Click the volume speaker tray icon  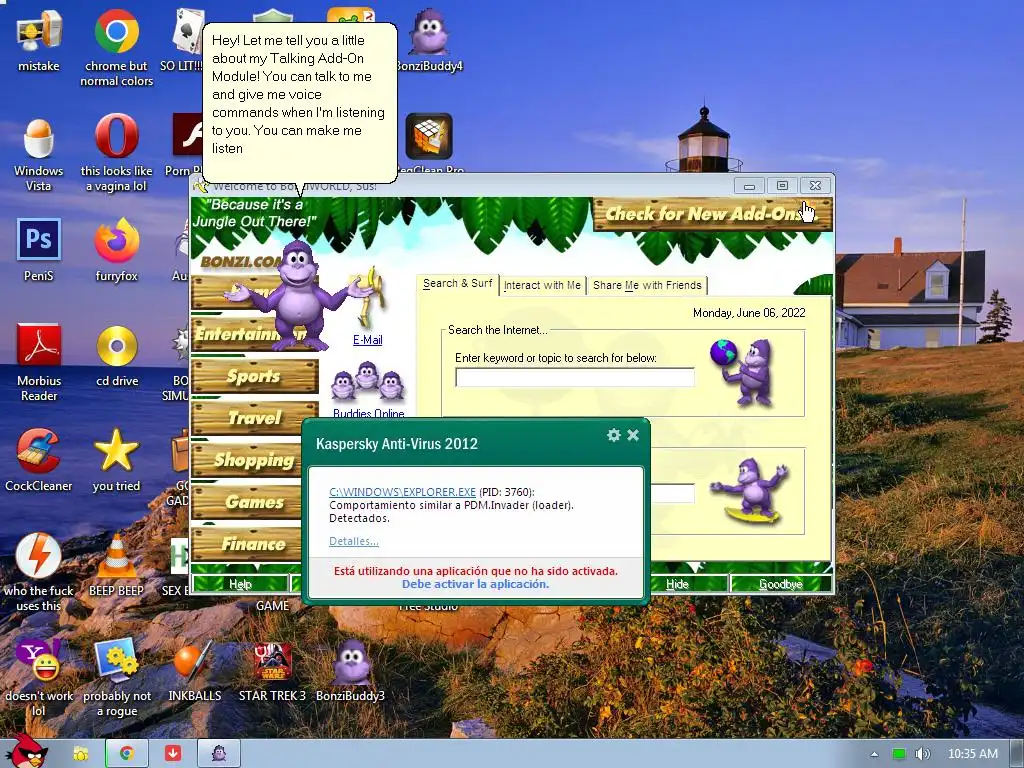click(922, 754)
